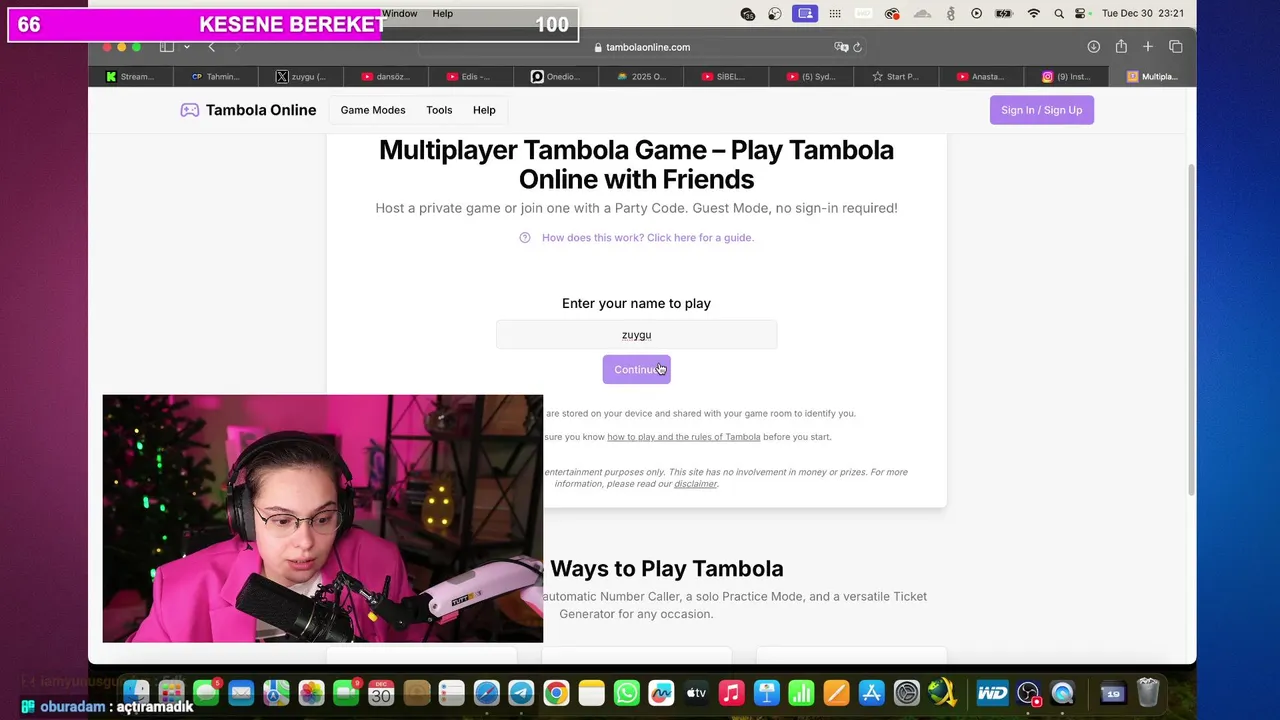Open the Help menu in the macOS menu bar
The image size is (1280, 720).
click(443, 13)
